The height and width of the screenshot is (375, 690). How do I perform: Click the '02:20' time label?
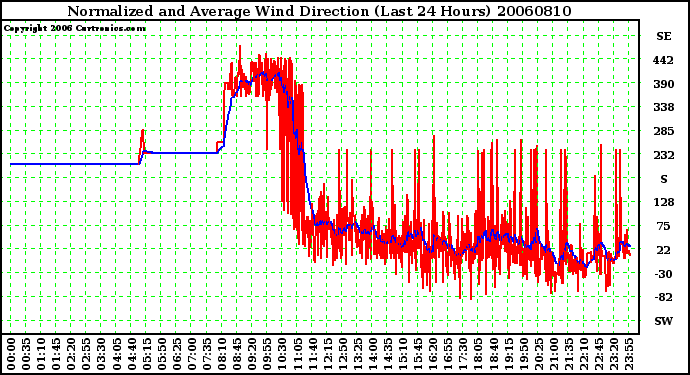pos(71,354)
